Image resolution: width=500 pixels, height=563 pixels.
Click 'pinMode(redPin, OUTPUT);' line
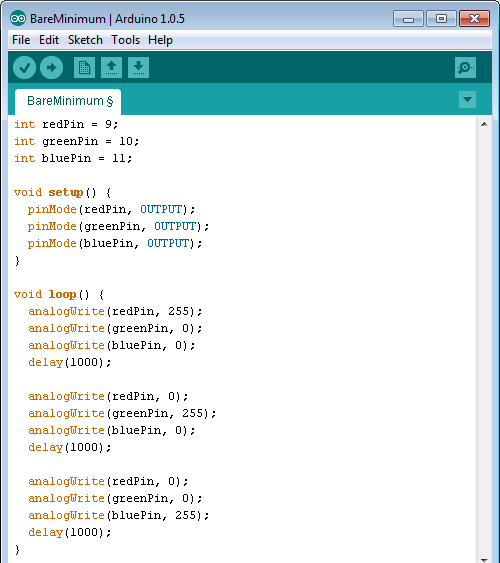112,209
